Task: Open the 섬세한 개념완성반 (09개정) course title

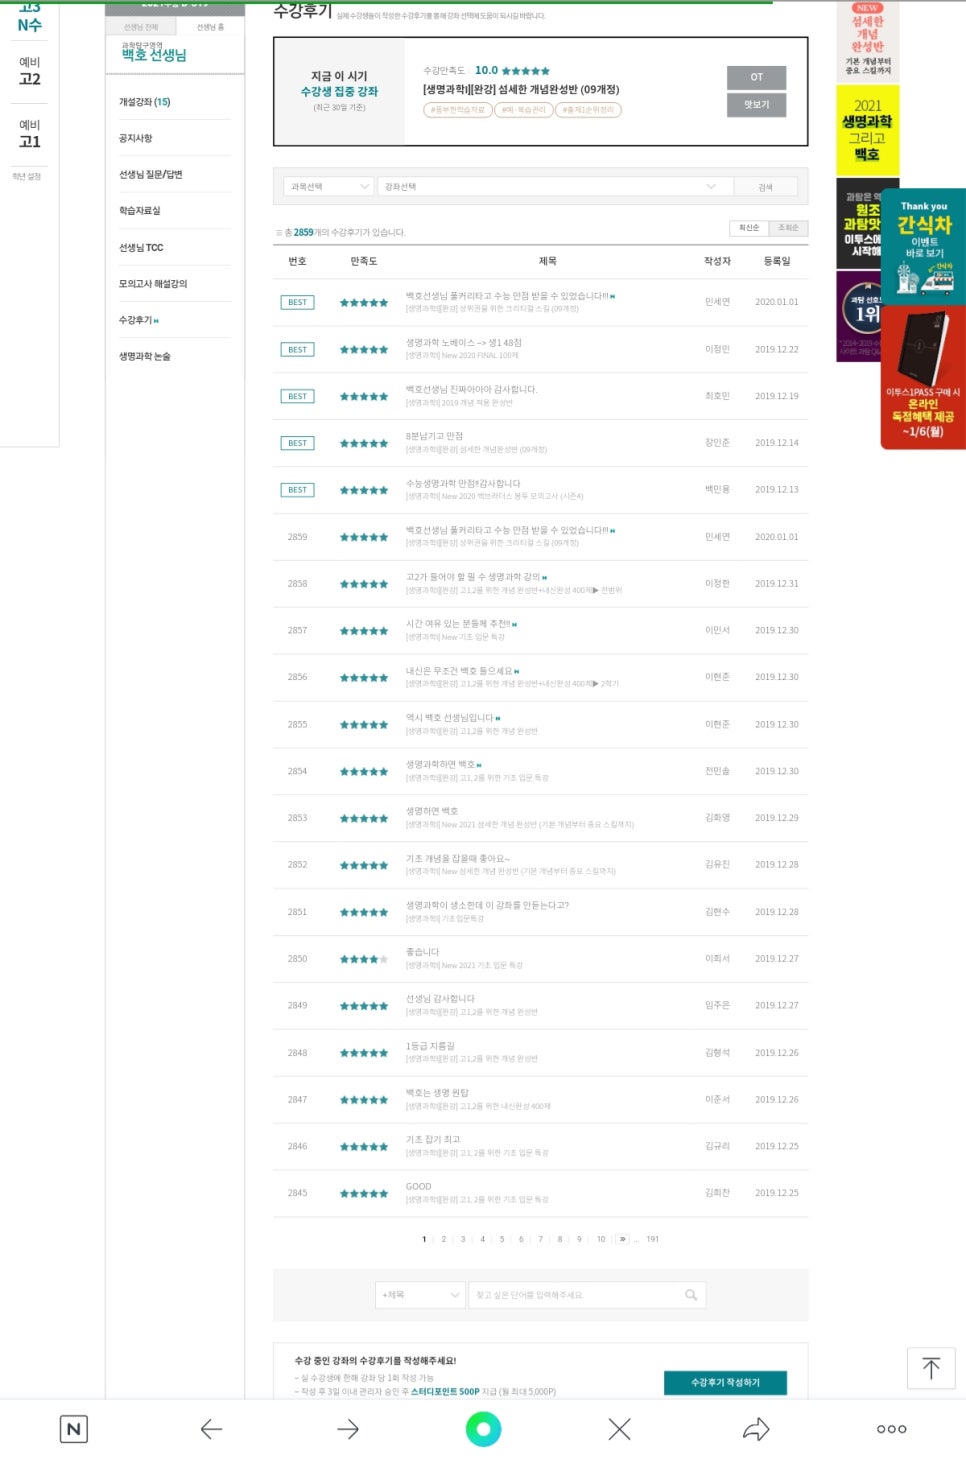Action: click(521, 90)
